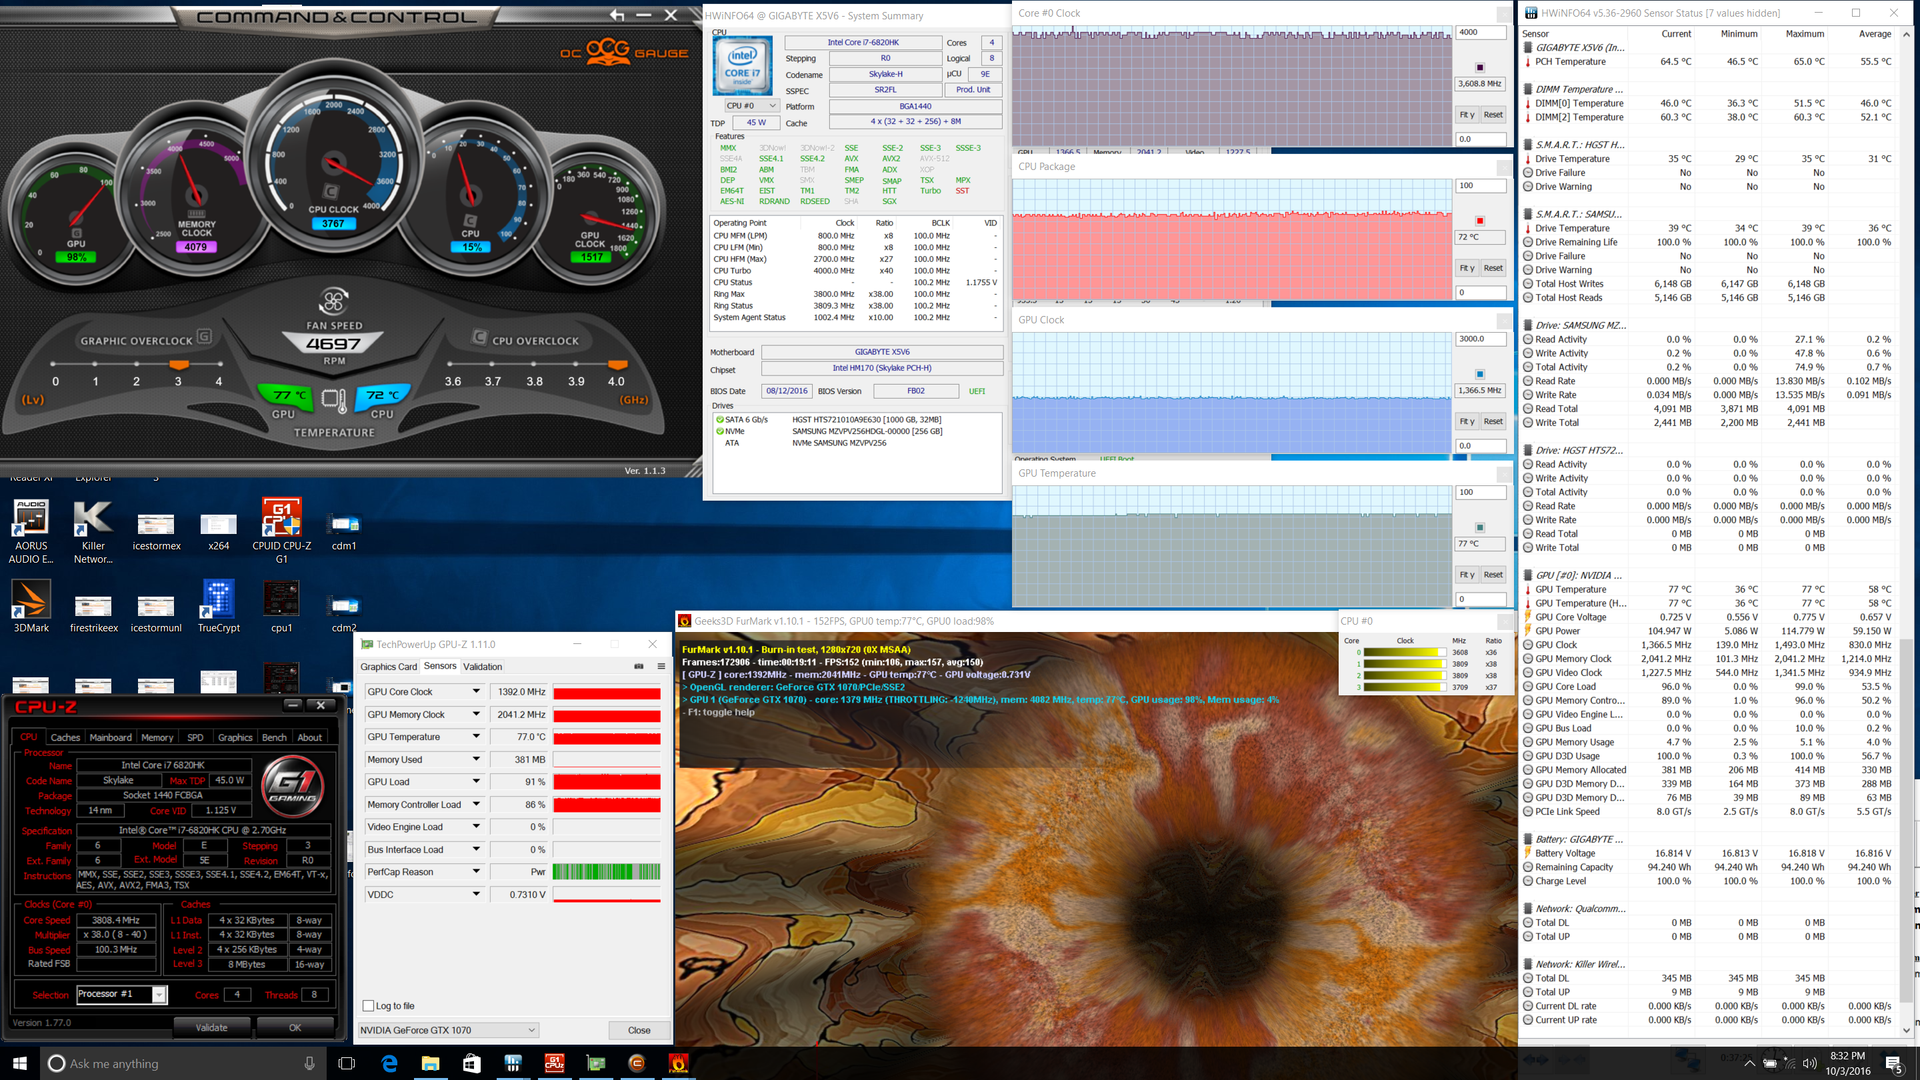The width and height of the screenshot is (1920, 1080).
Task: Click the CPU Overclock C icon
Action: pos(479,338)
